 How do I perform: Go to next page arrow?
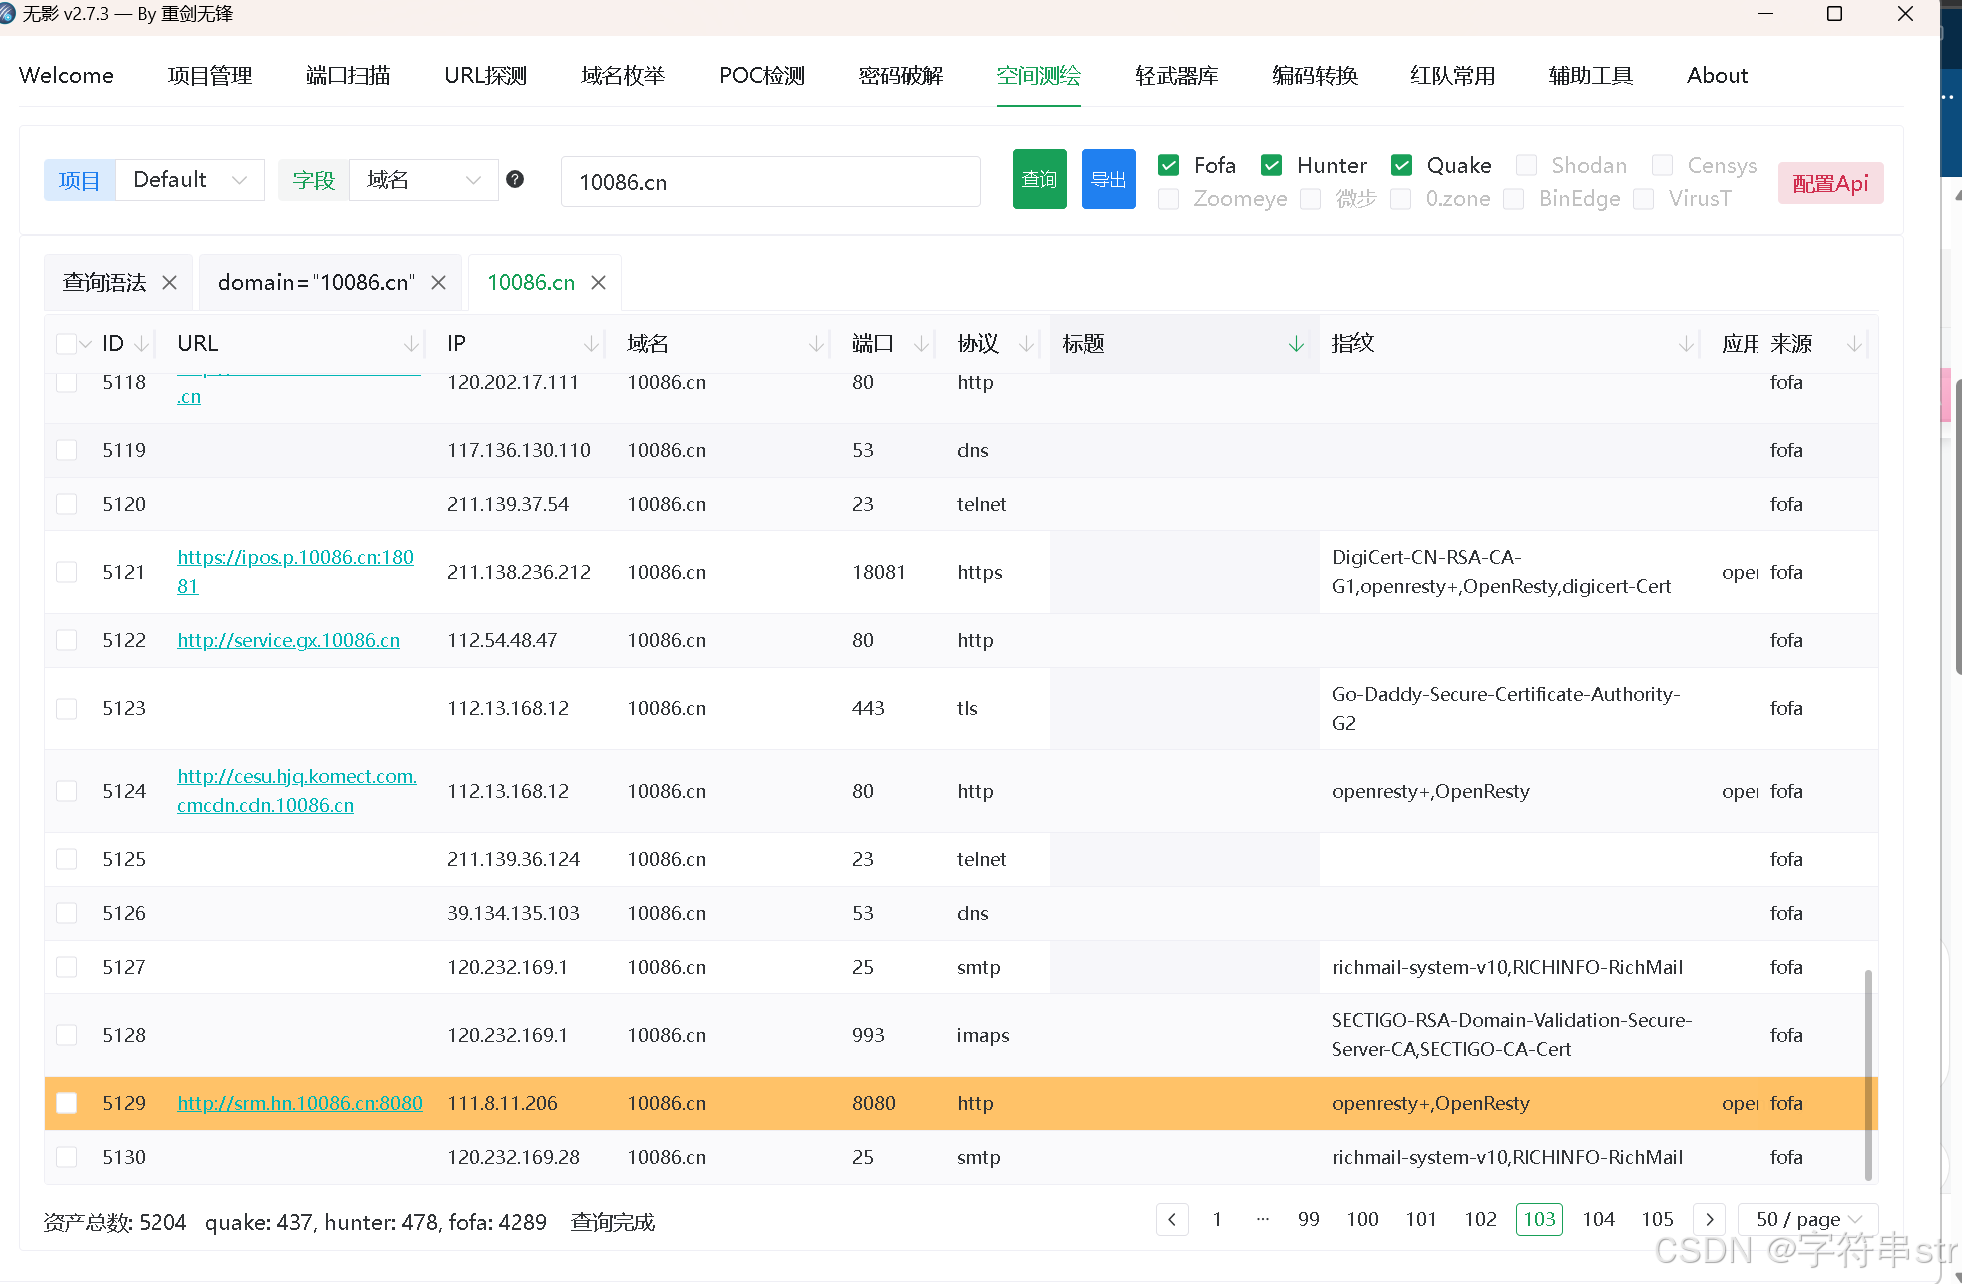(1710, 1219)
